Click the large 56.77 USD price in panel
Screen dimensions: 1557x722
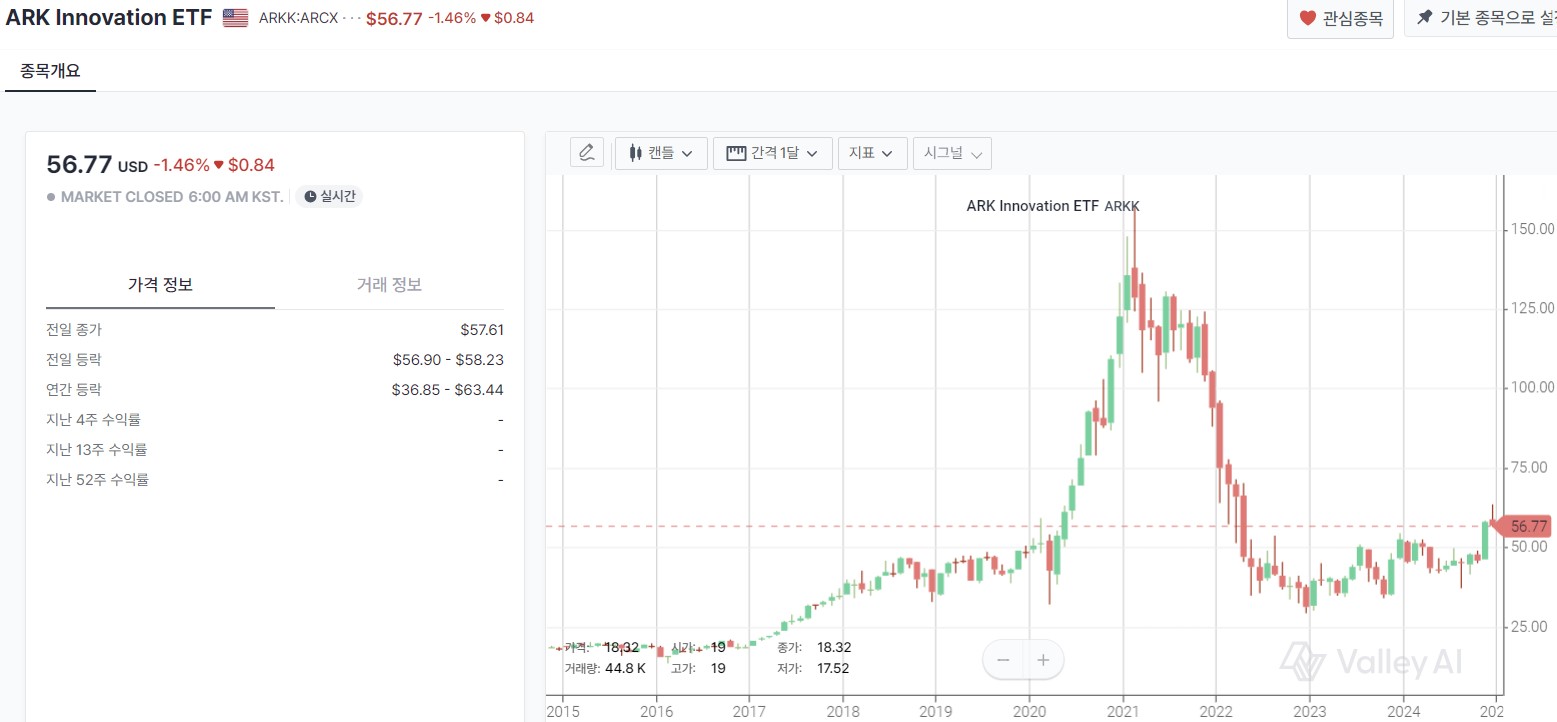pyautogui.click(x=97, y=165)
